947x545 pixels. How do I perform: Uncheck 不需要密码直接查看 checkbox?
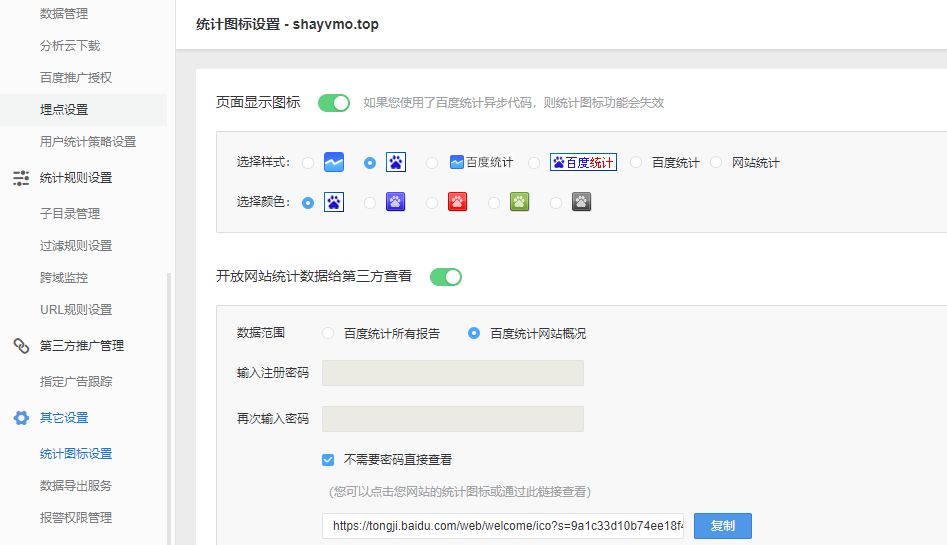[x=328, y=460]
